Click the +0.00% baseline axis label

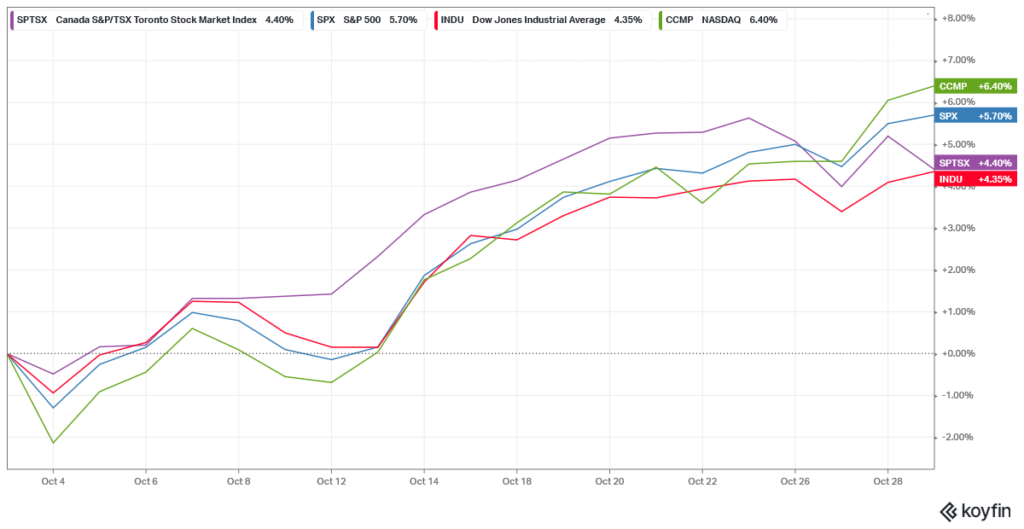click(x=959, y=353)
